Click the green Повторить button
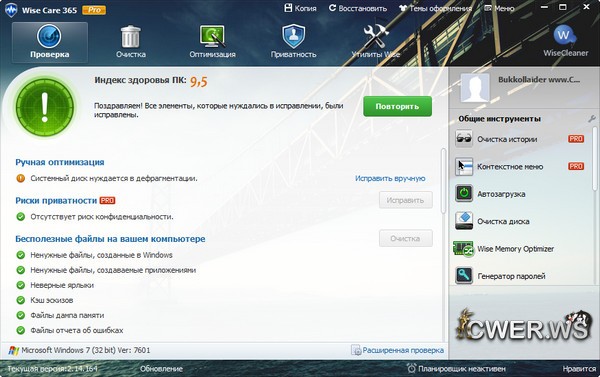 click(x=397, y=106)
